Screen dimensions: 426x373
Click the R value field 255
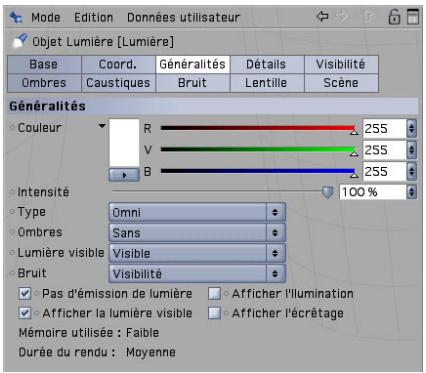click(384, 129)
